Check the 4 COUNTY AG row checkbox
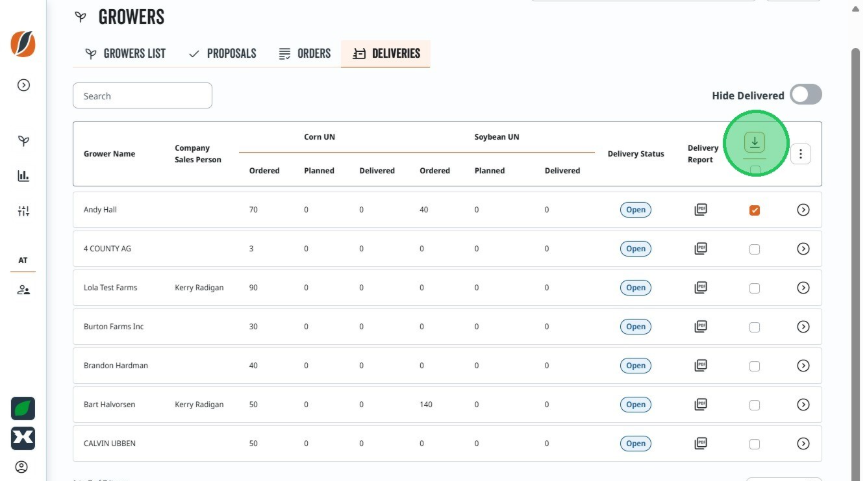This screenshot has width=864, height=481. coord(754,249)
